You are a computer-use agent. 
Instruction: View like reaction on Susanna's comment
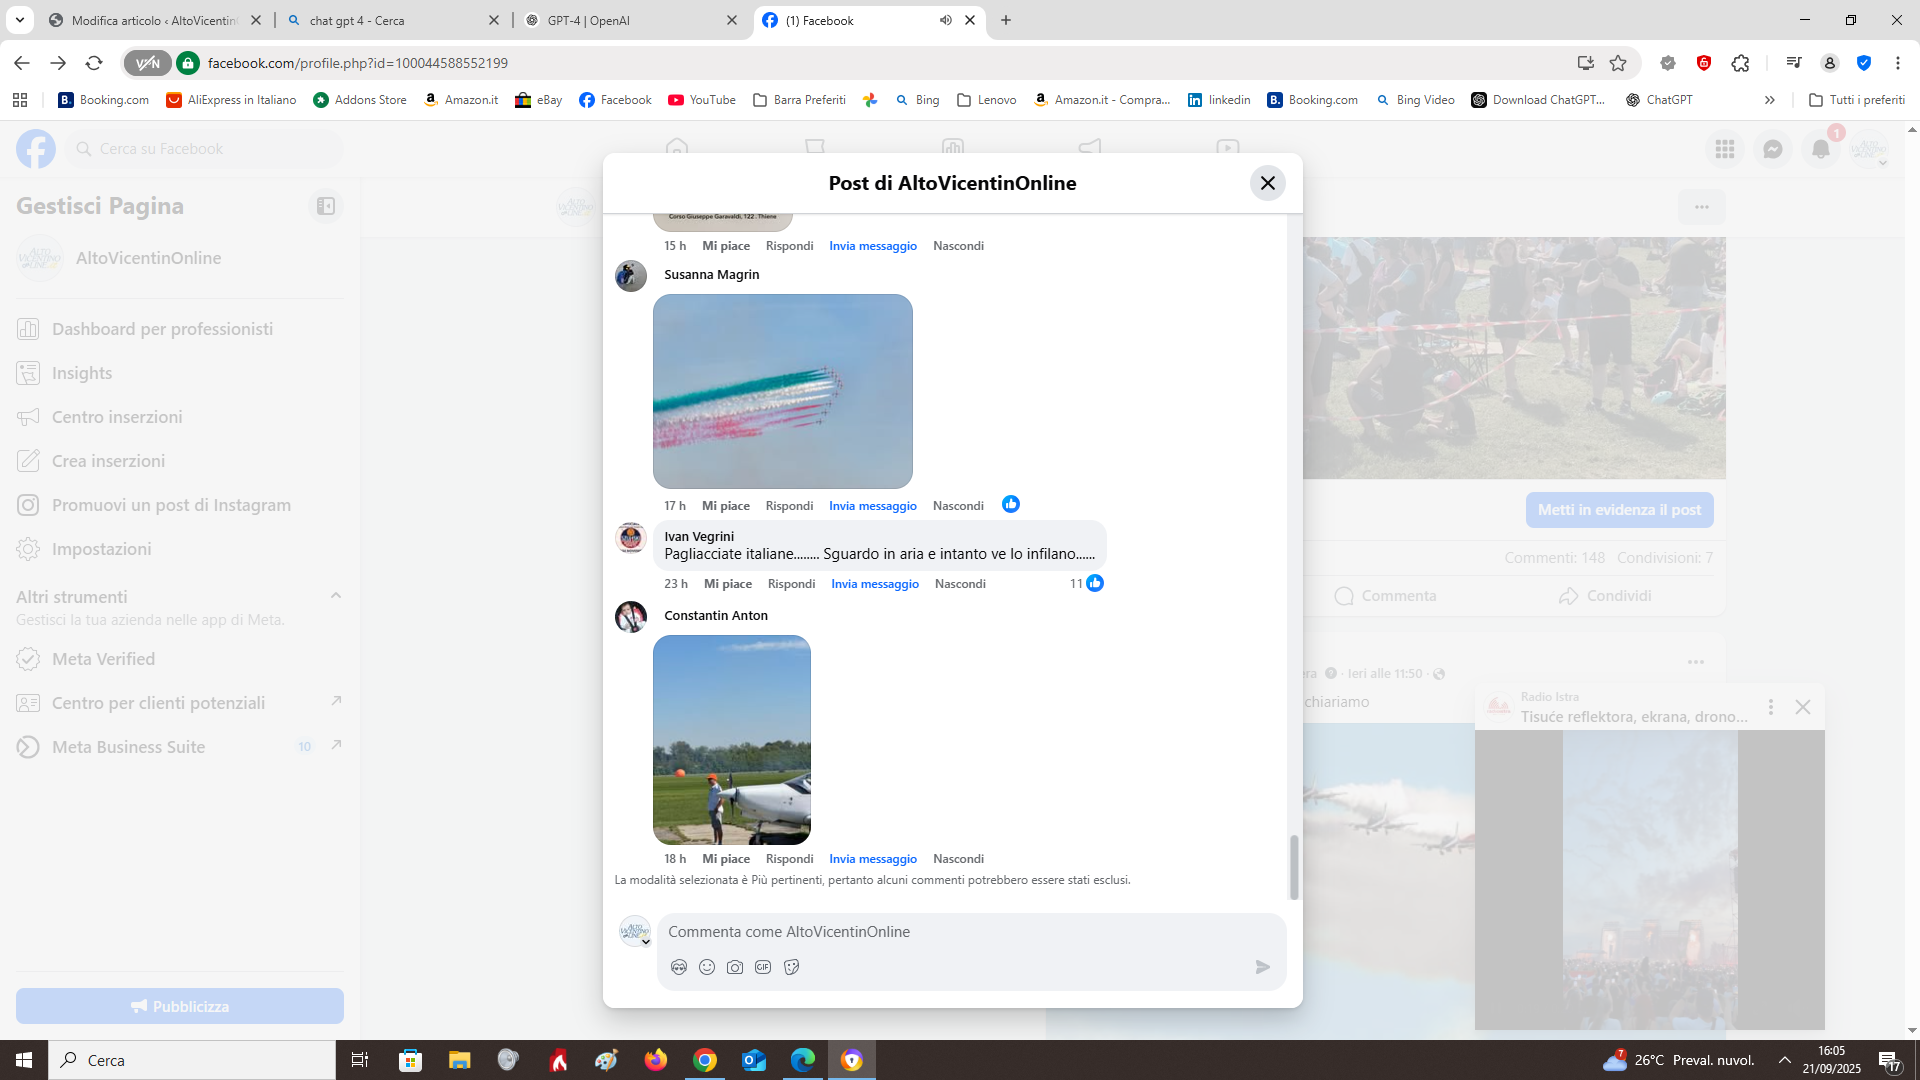[1011, 504]
